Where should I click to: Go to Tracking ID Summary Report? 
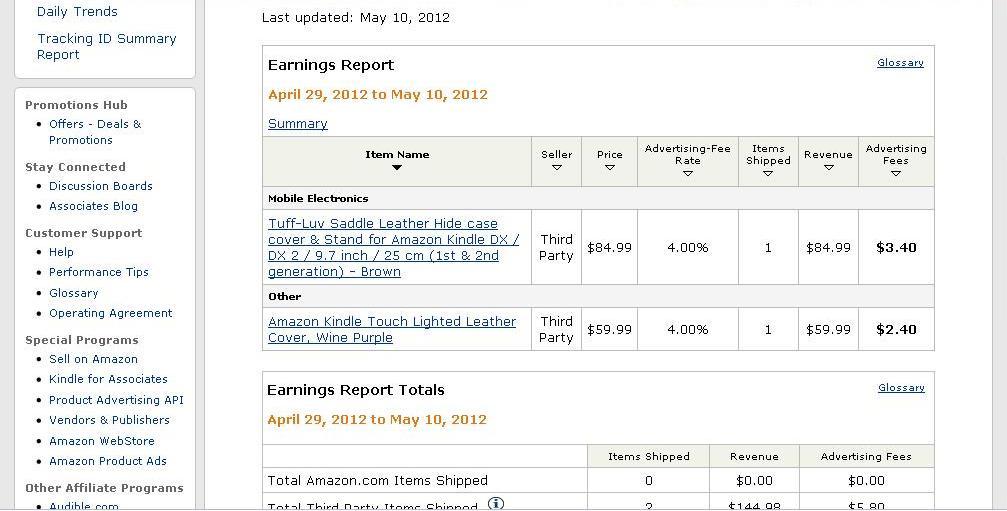tap(106, 46)
